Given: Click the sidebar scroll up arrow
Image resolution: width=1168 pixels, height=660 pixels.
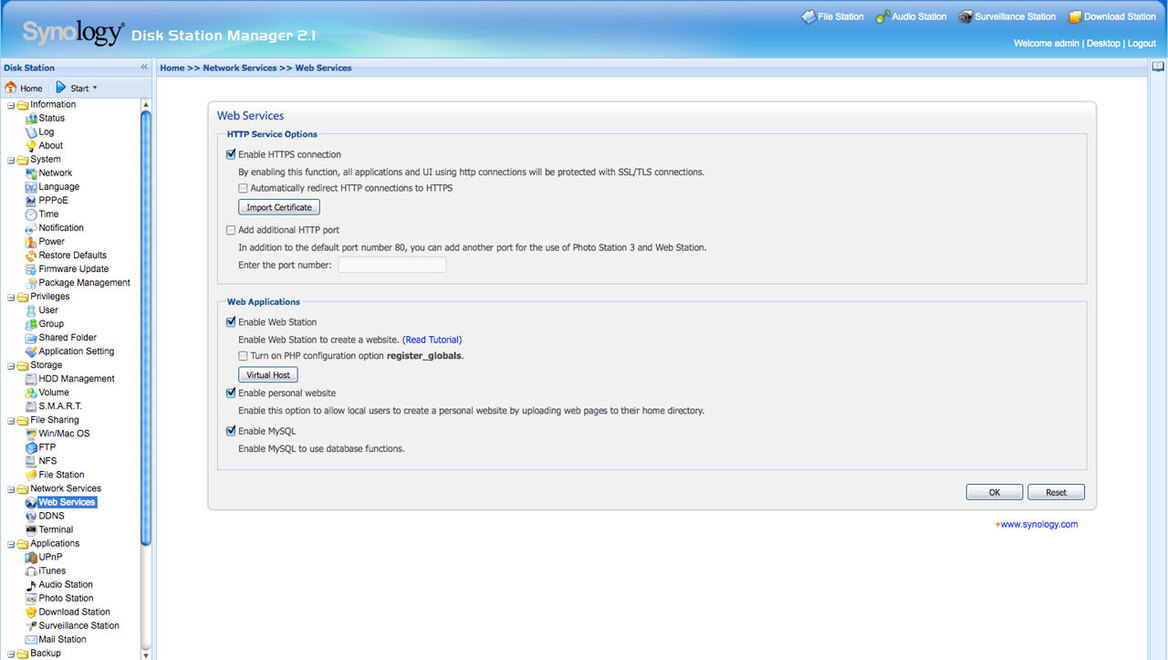Looking at the screenshot, I should point(145,105).
